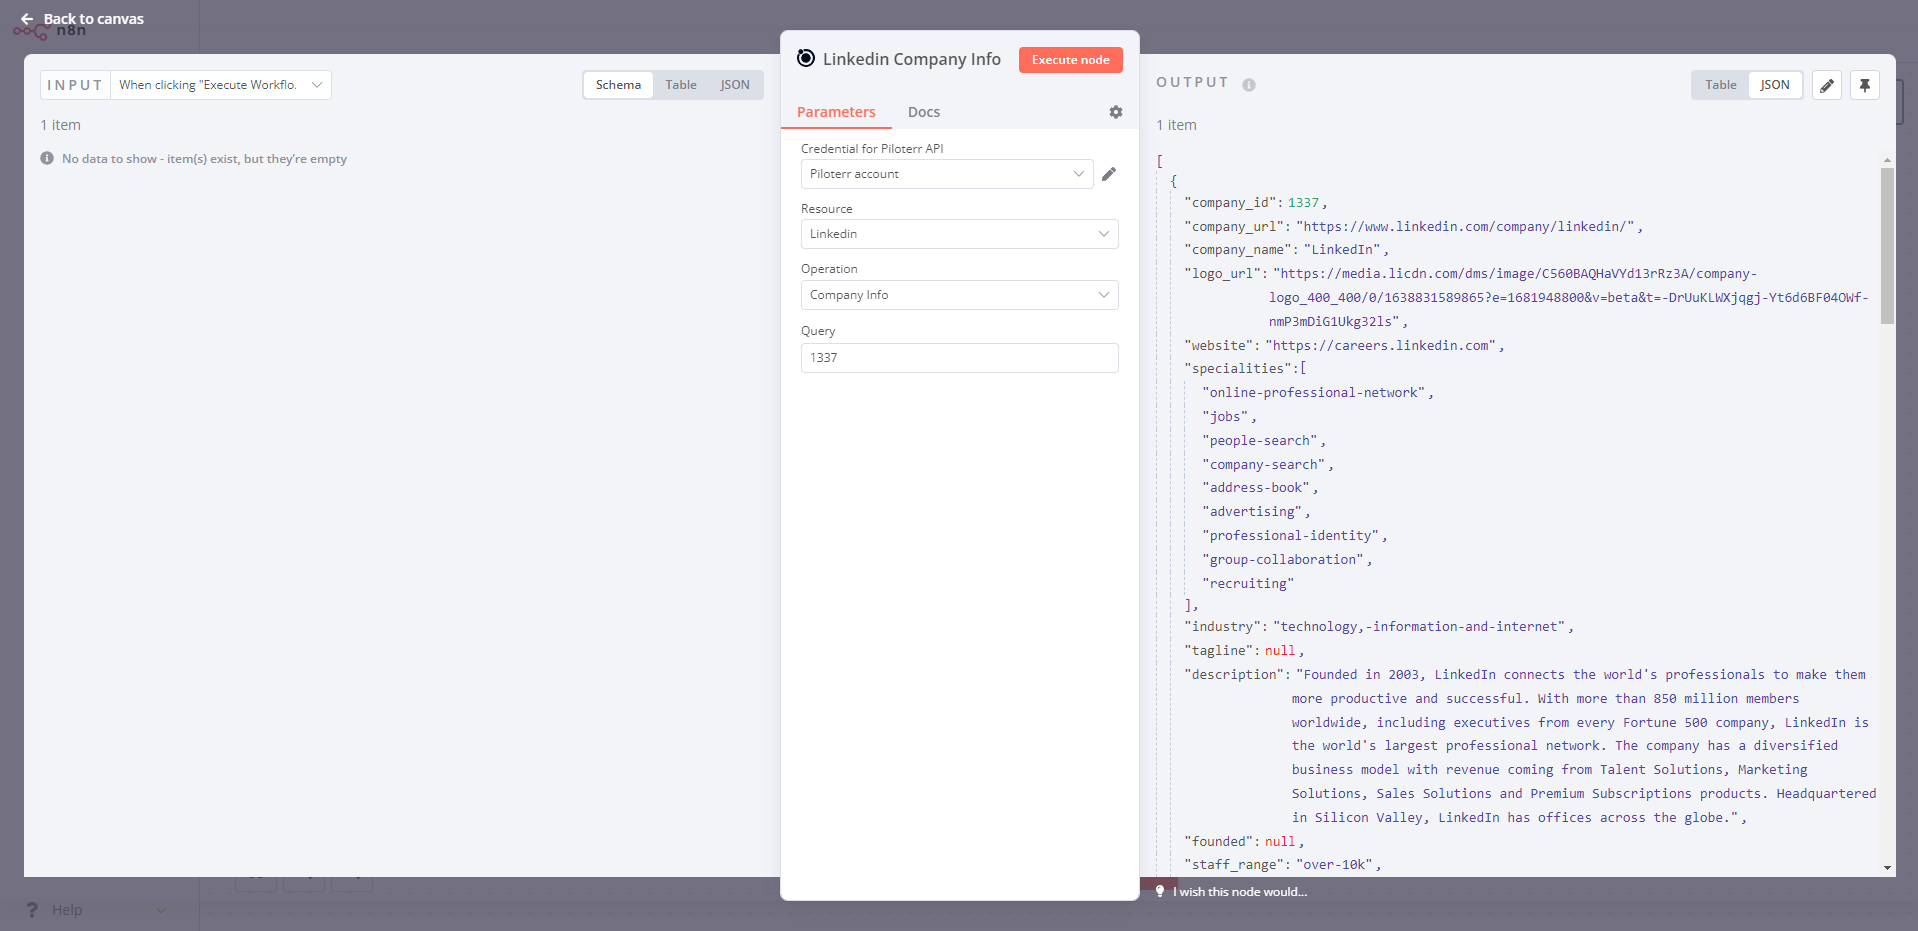Expand the Operation dropdown showing Company Info
Image resolution: width=1918 pixels, height=931 pixels.
(959, 295)
